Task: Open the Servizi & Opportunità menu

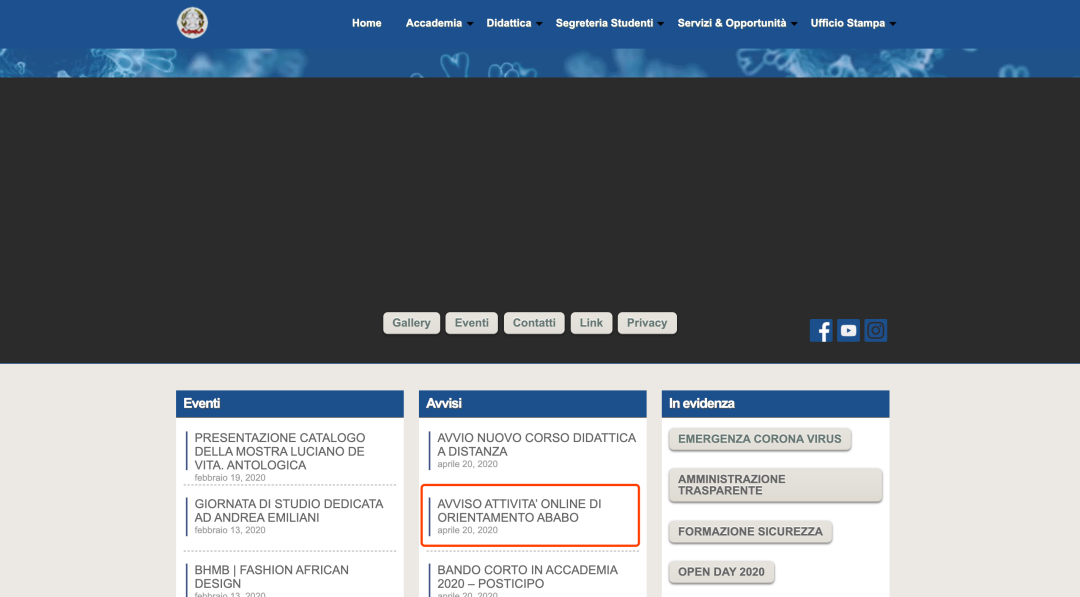Action: pyautogui.click(x=731, y=23)
